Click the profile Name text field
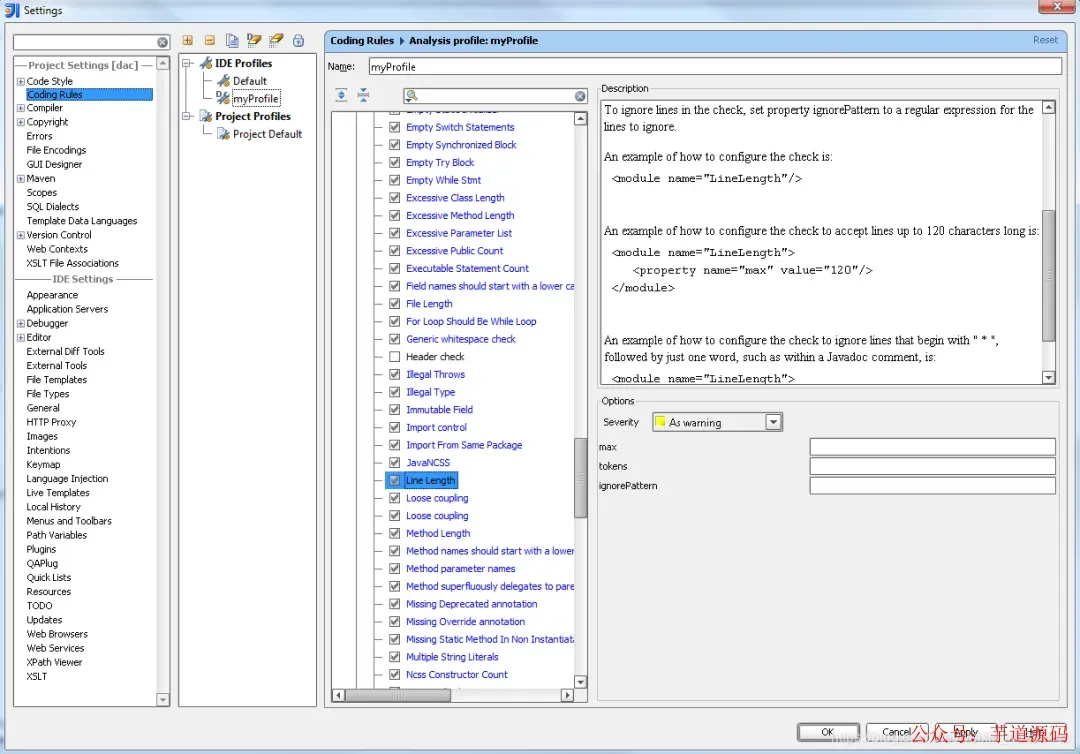 pos(715,67)
